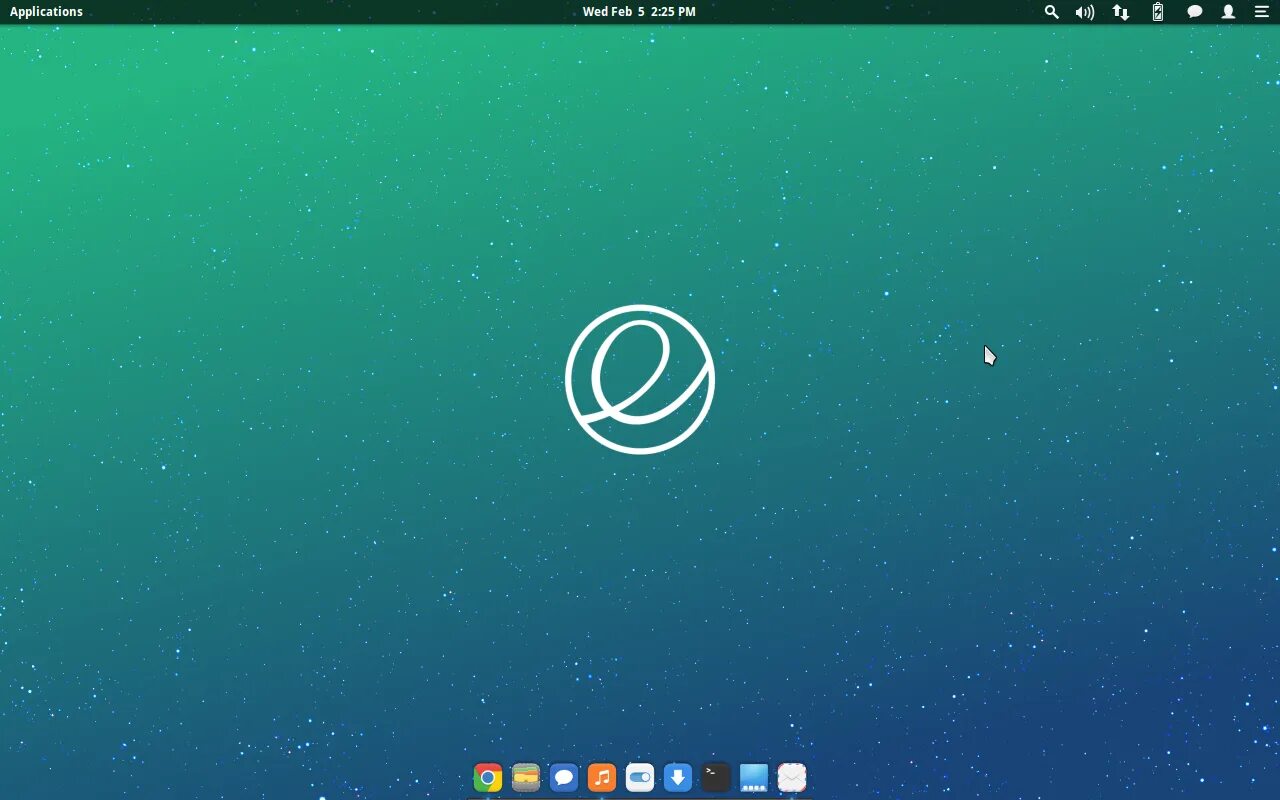Open the download arrow app in dock
Viewport: 1280px width, 800px height.
tap(678, 777)
